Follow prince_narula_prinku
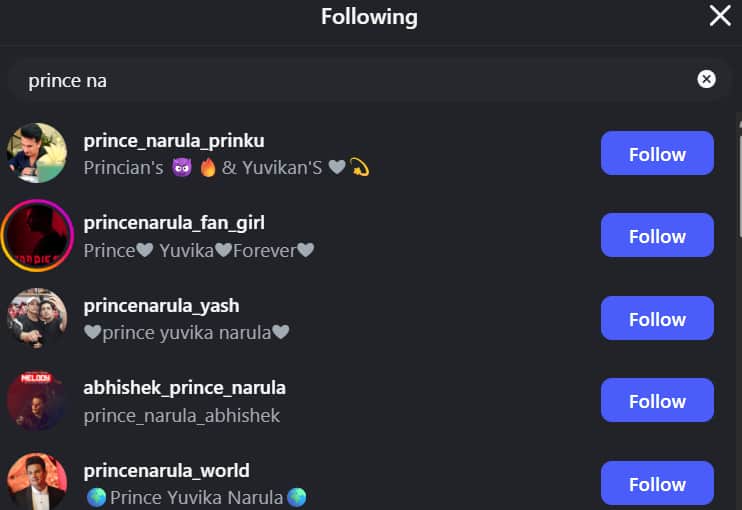742x510 pixels. [657, 153]
